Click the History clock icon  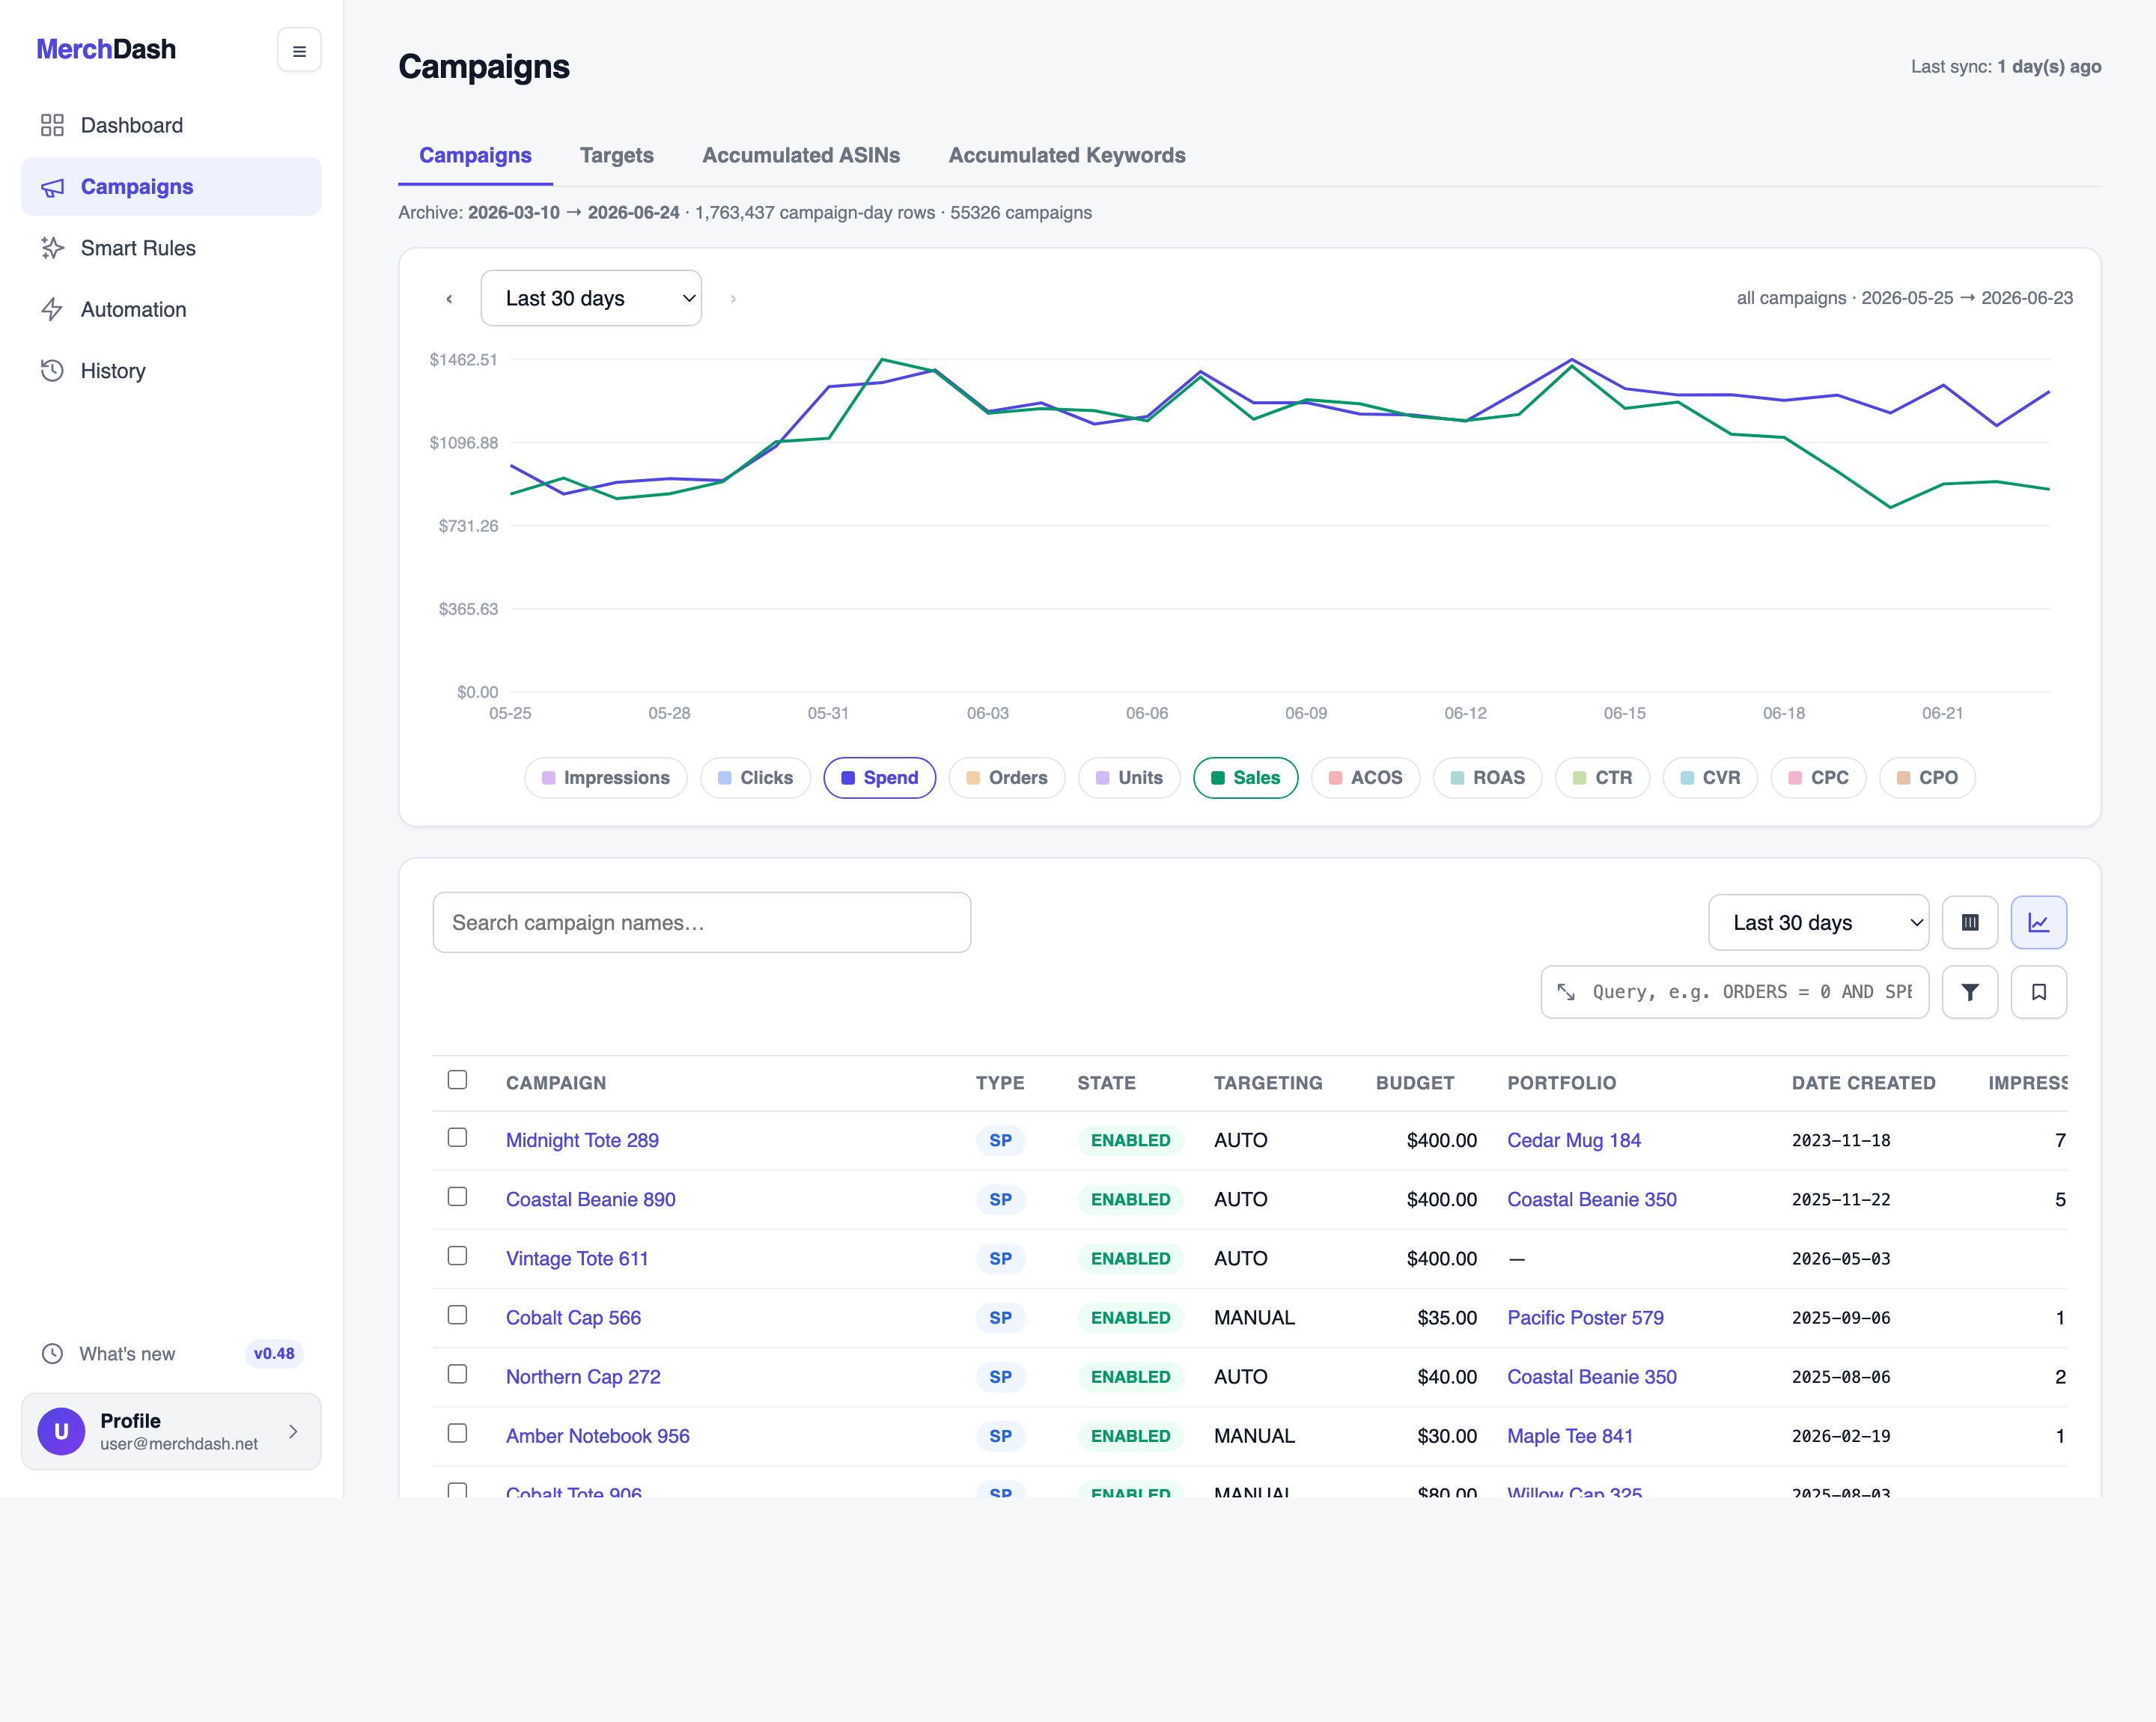point(52,371)
